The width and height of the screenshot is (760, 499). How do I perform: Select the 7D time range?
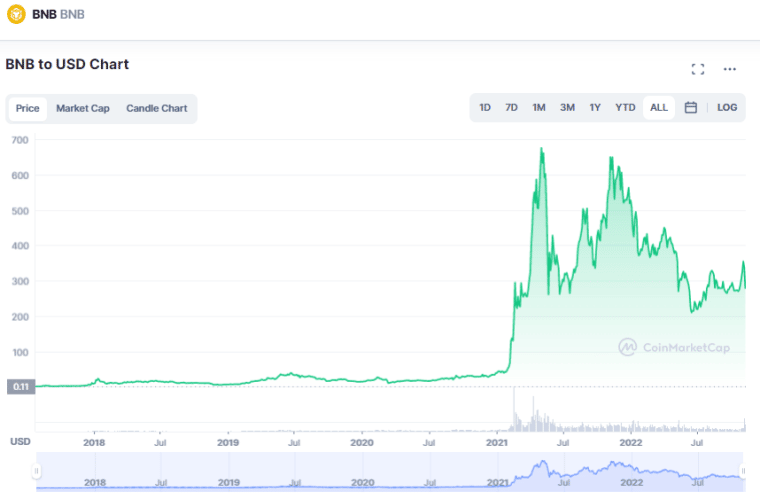pyautogui.click(x=511, y=108)
